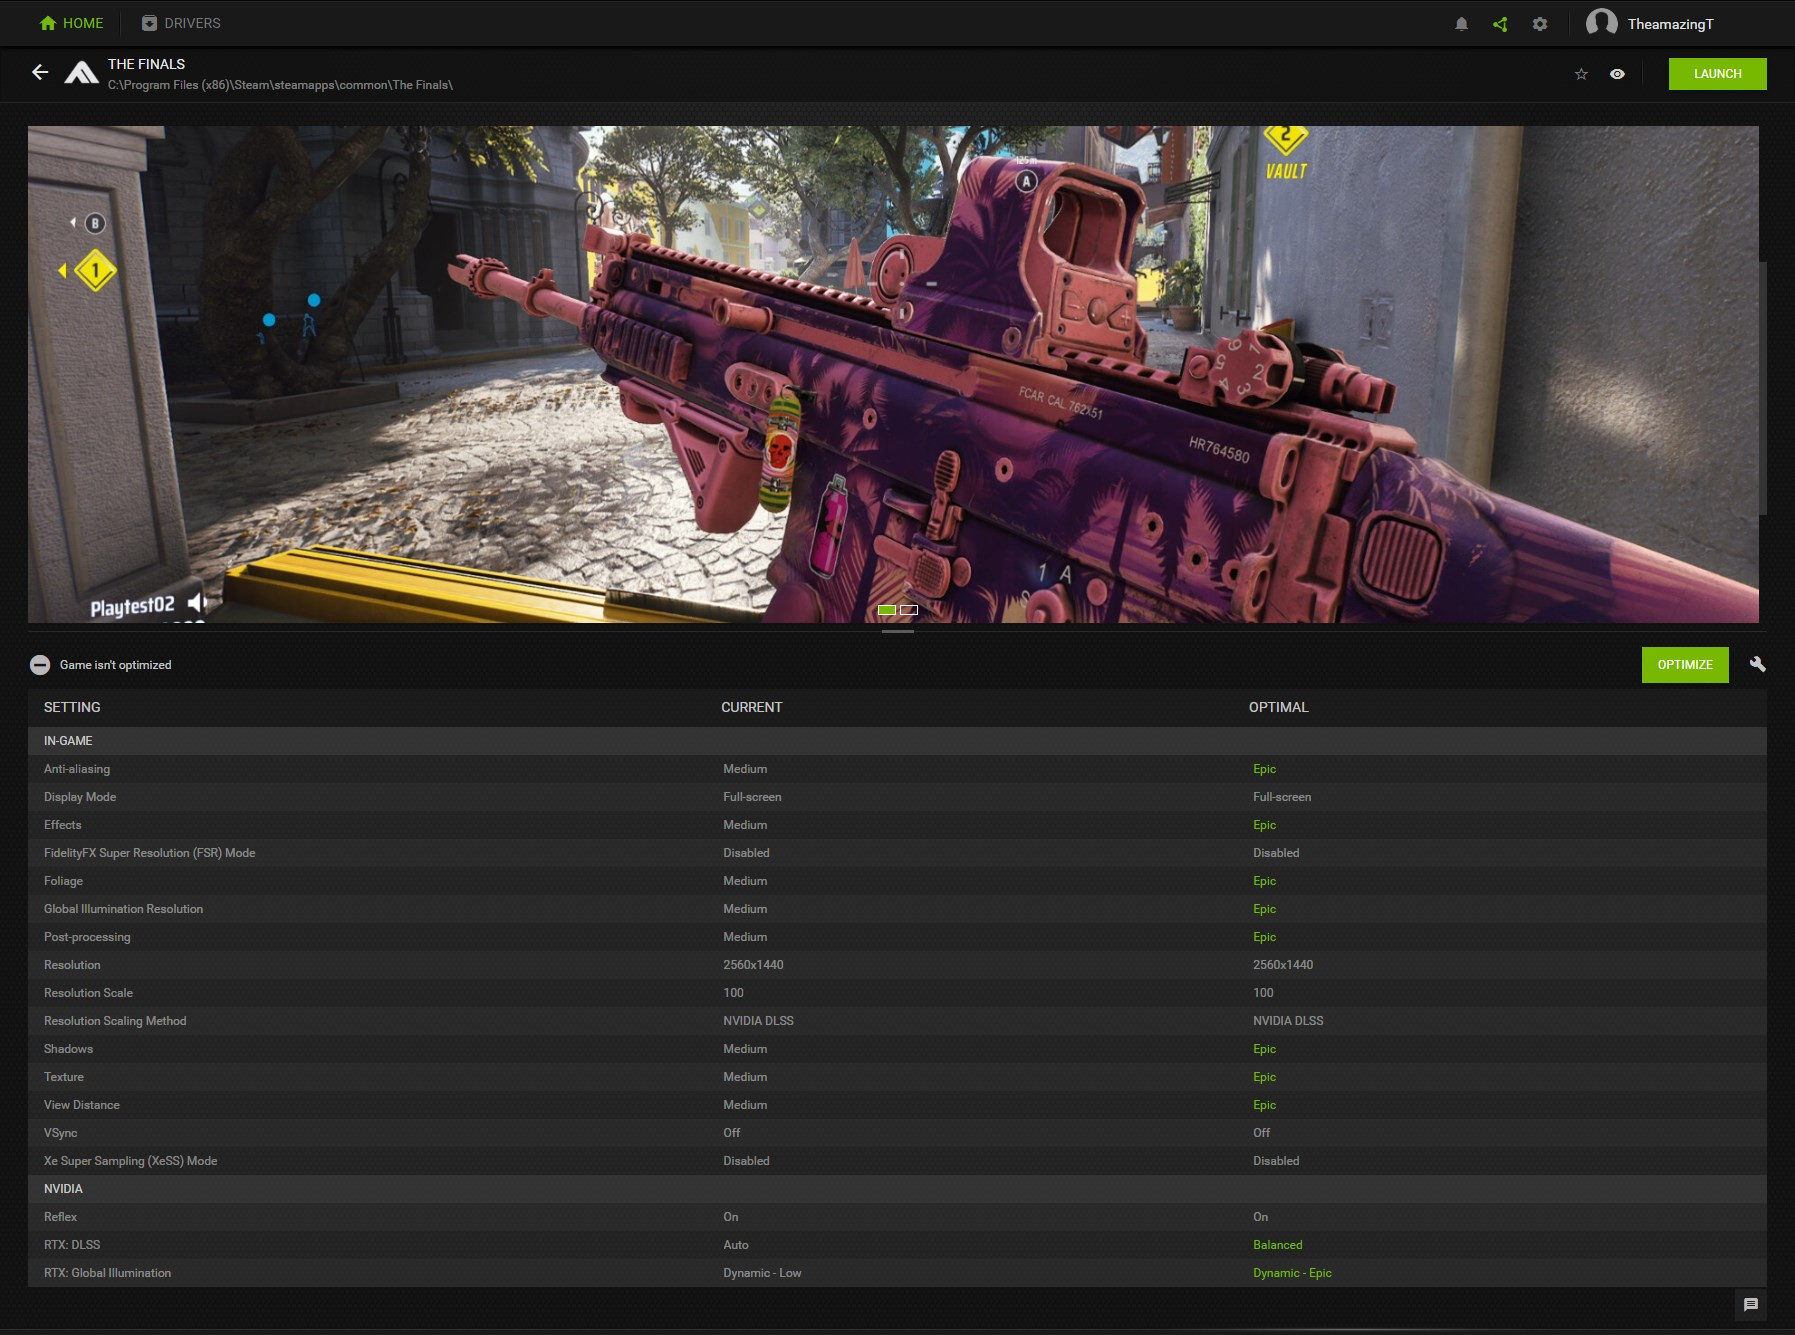The image size is (1795, 1335).
Task: Open custom settings wrench icon
Action: coord(1757,664)
